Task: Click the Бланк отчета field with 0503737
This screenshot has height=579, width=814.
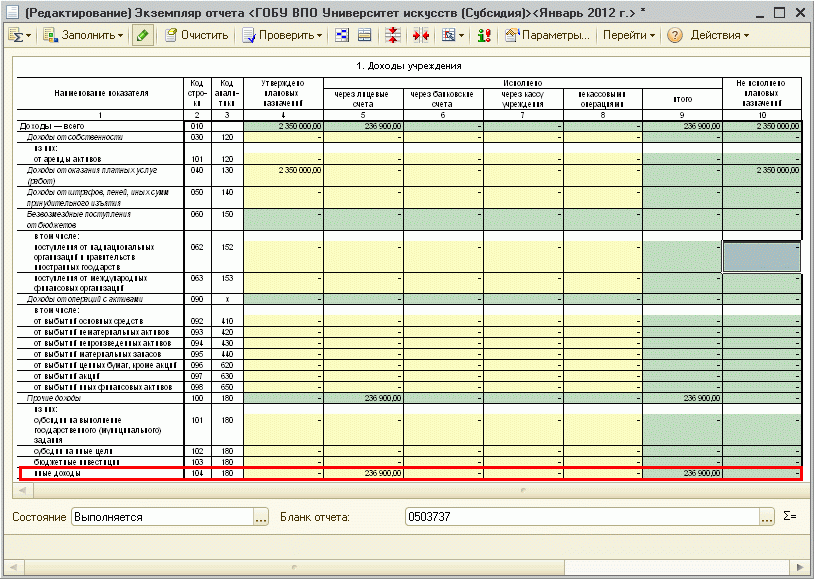Action: (580, 517)
